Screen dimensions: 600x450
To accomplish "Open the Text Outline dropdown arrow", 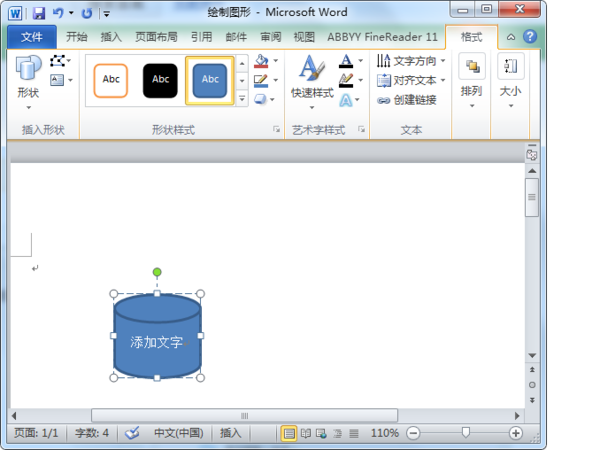I will coord(360,80).
